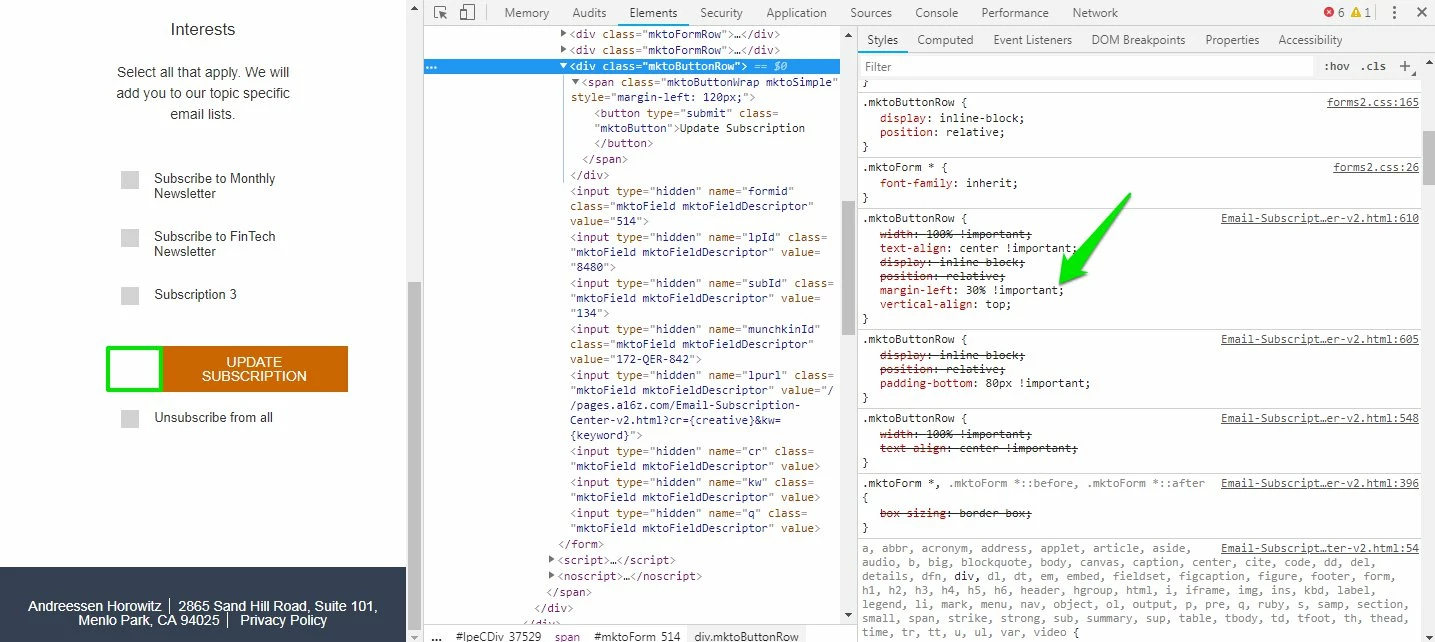Screen dimensions: 1435x642
Task: Select div.mktoButtonRow in the breadcrumb bar
Action: tap(747, 636)
